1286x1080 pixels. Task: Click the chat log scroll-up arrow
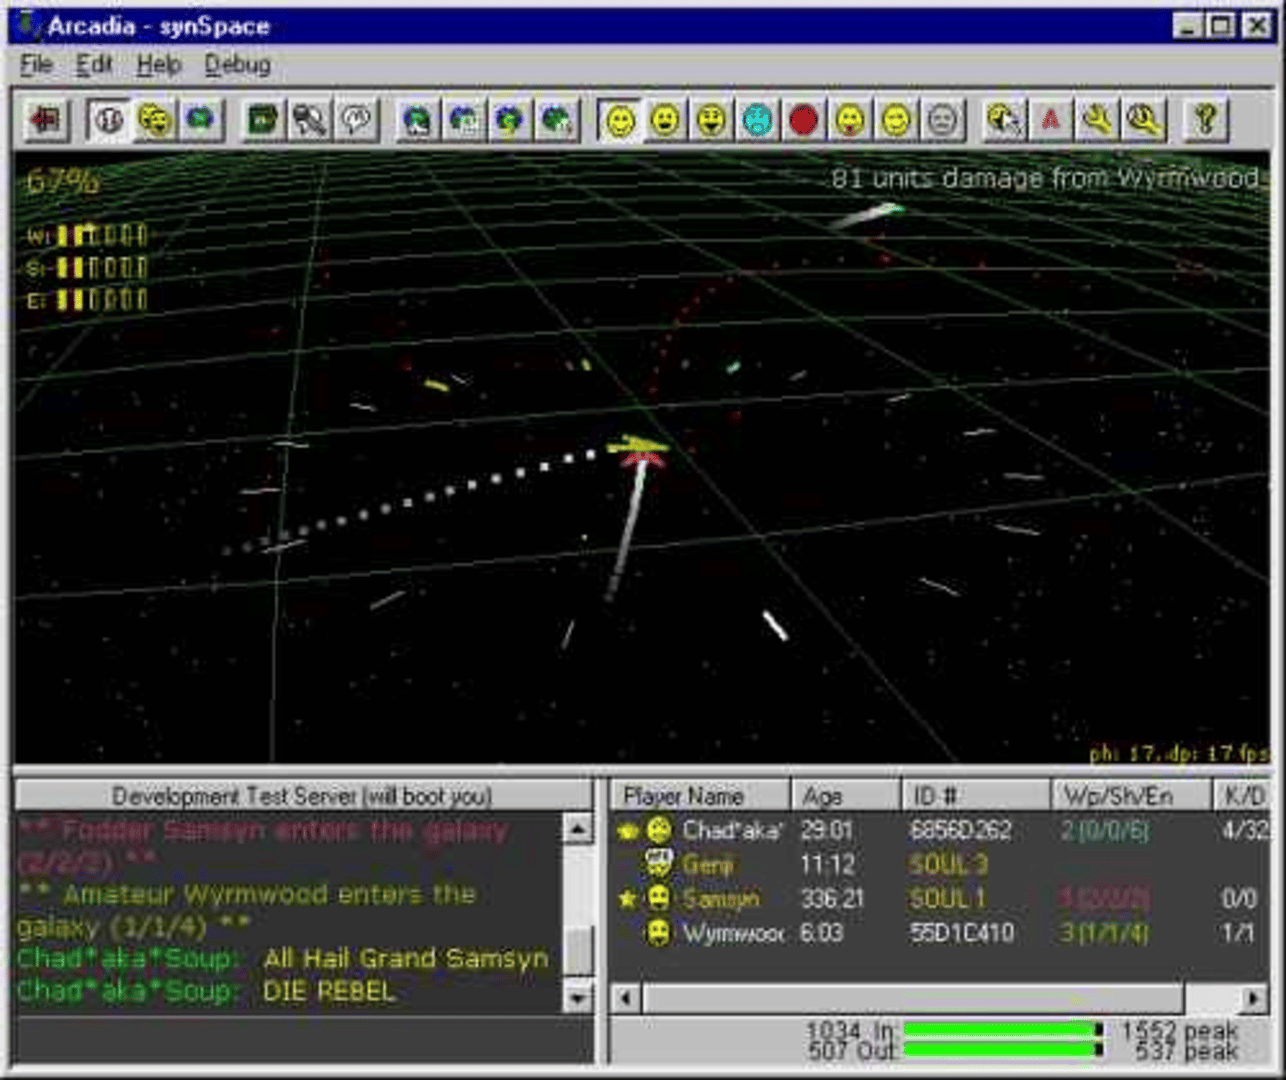pos(578,828)
